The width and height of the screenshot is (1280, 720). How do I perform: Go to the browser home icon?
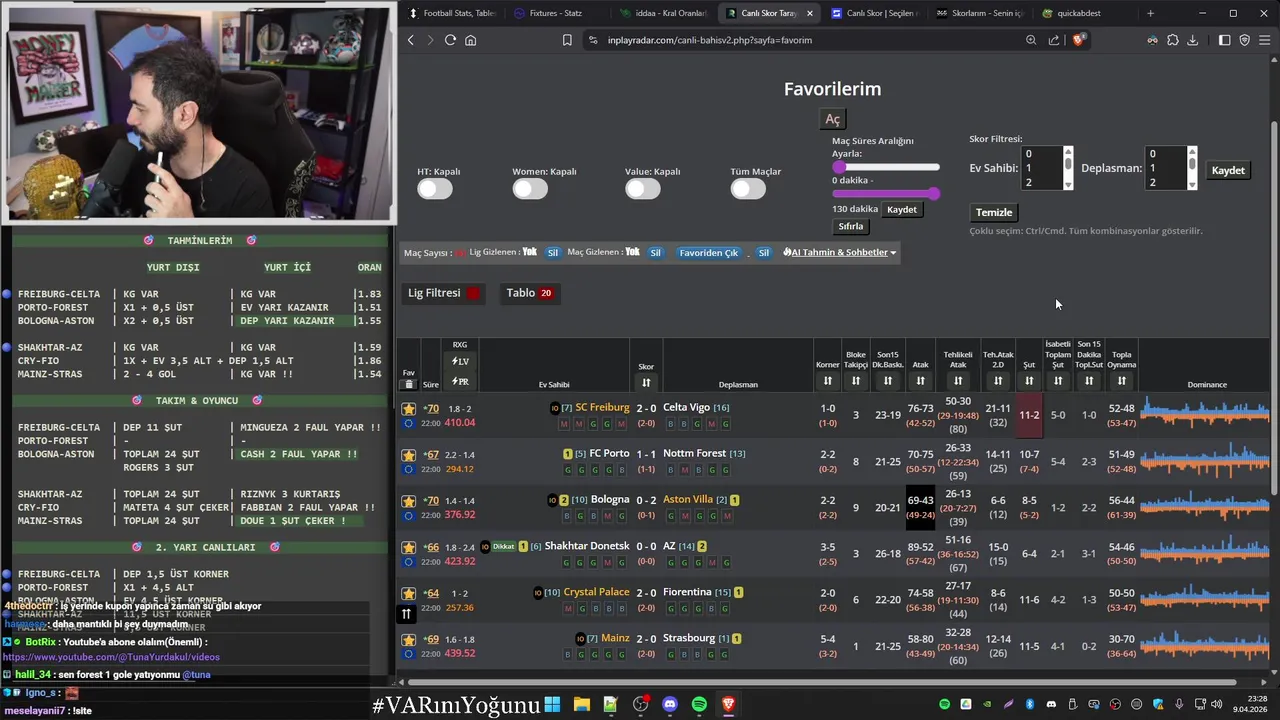[x=470, y=40]
